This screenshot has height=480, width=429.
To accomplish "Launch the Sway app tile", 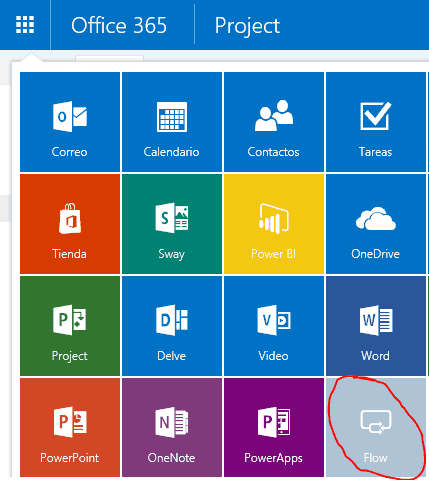I will tap(172, 224).
